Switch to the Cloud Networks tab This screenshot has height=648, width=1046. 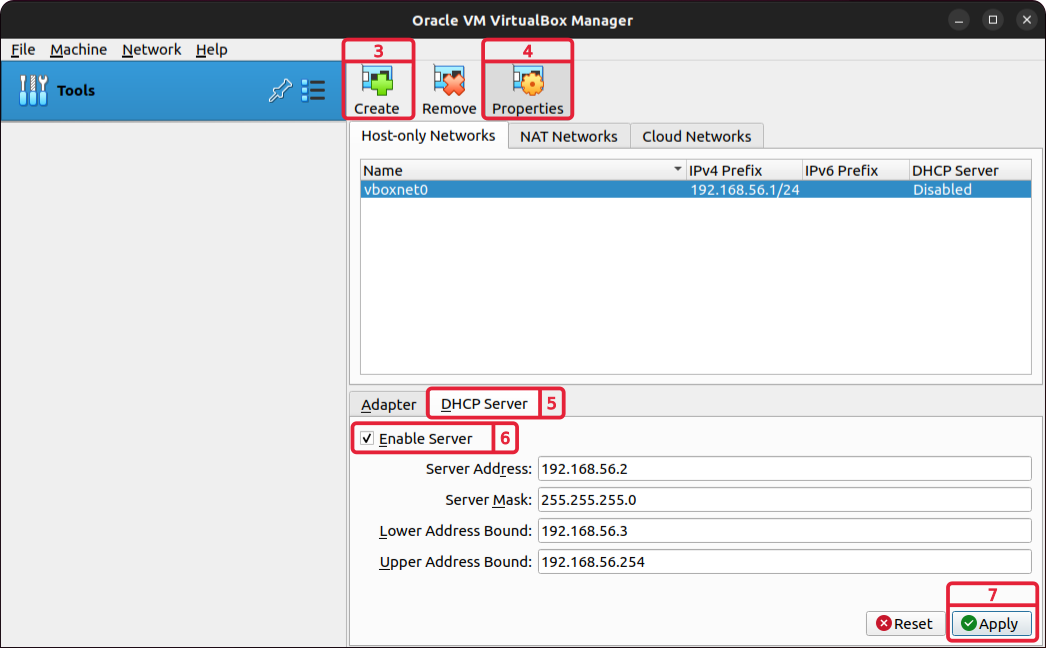click(x=696, y=136)
